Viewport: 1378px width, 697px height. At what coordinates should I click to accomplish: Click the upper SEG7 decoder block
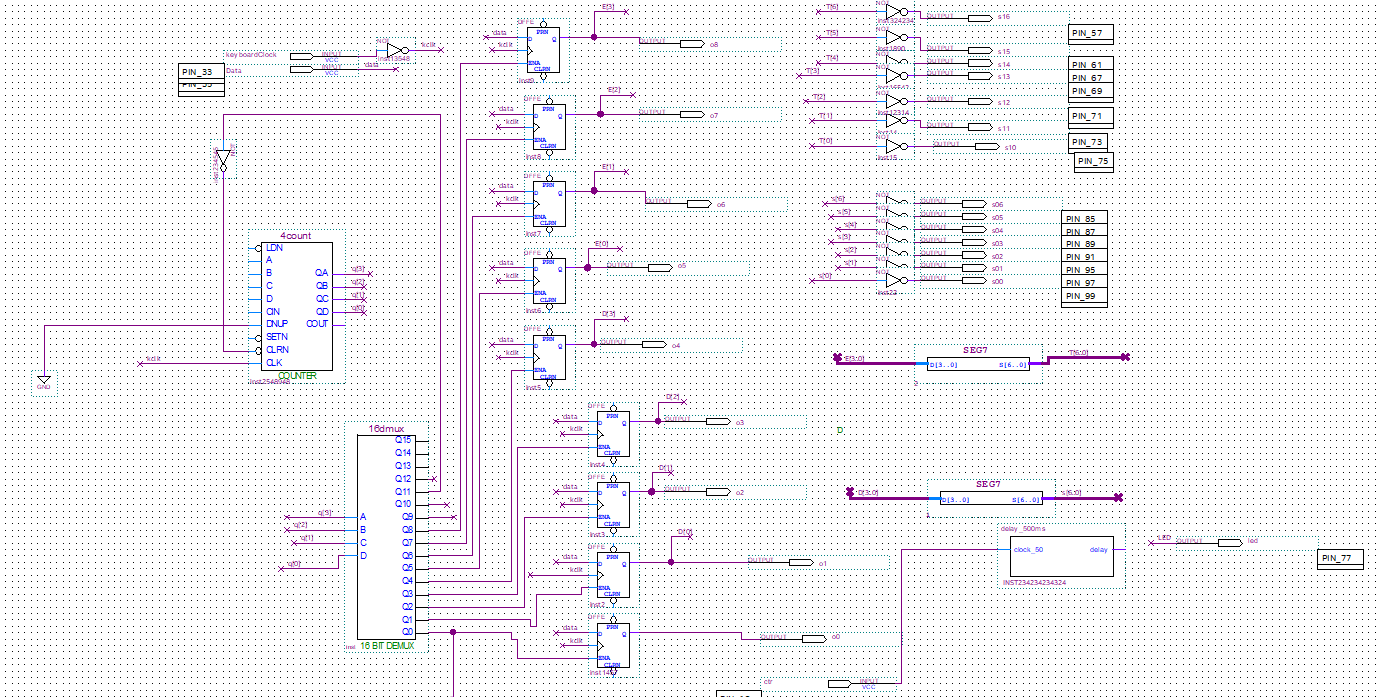tap(978, 364)
